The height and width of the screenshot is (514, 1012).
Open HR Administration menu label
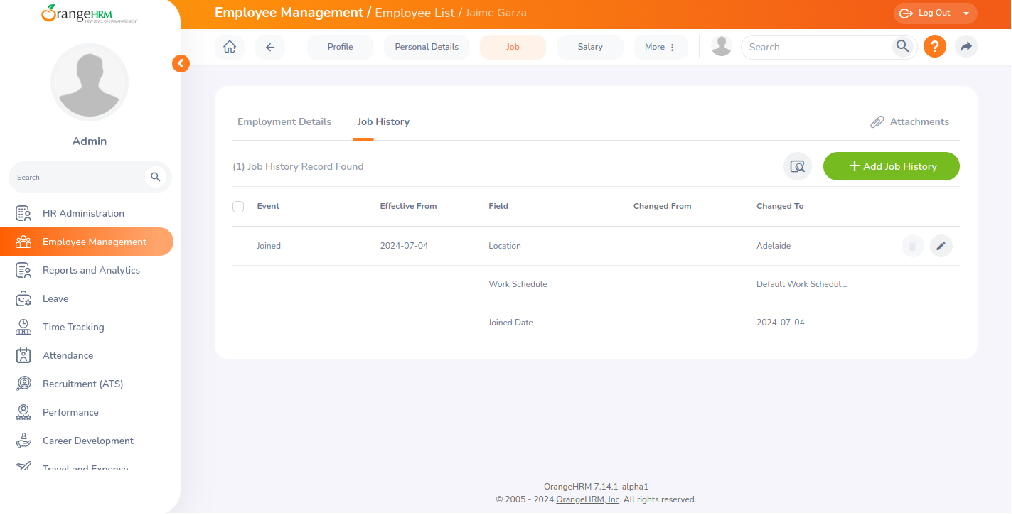83,213
